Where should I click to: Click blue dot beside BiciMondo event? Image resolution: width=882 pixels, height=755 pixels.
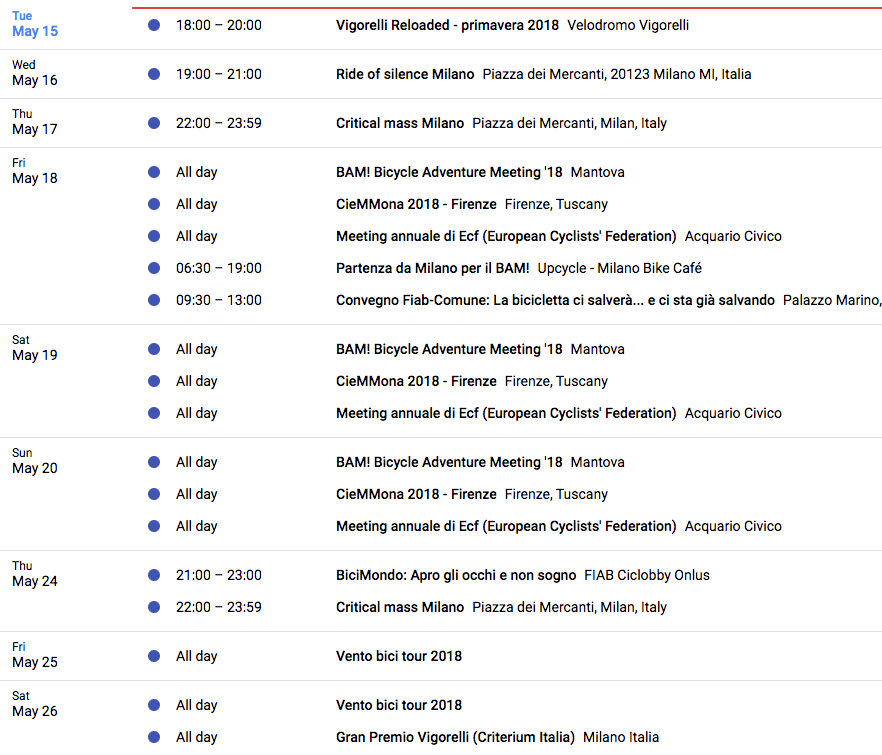(154, 576)
